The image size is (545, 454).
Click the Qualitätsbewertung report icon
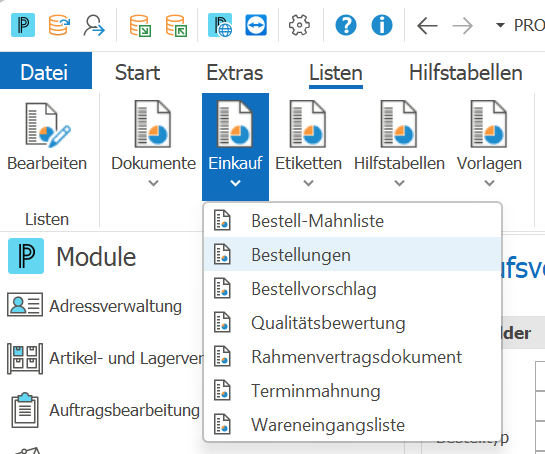[x=222, y=323]
